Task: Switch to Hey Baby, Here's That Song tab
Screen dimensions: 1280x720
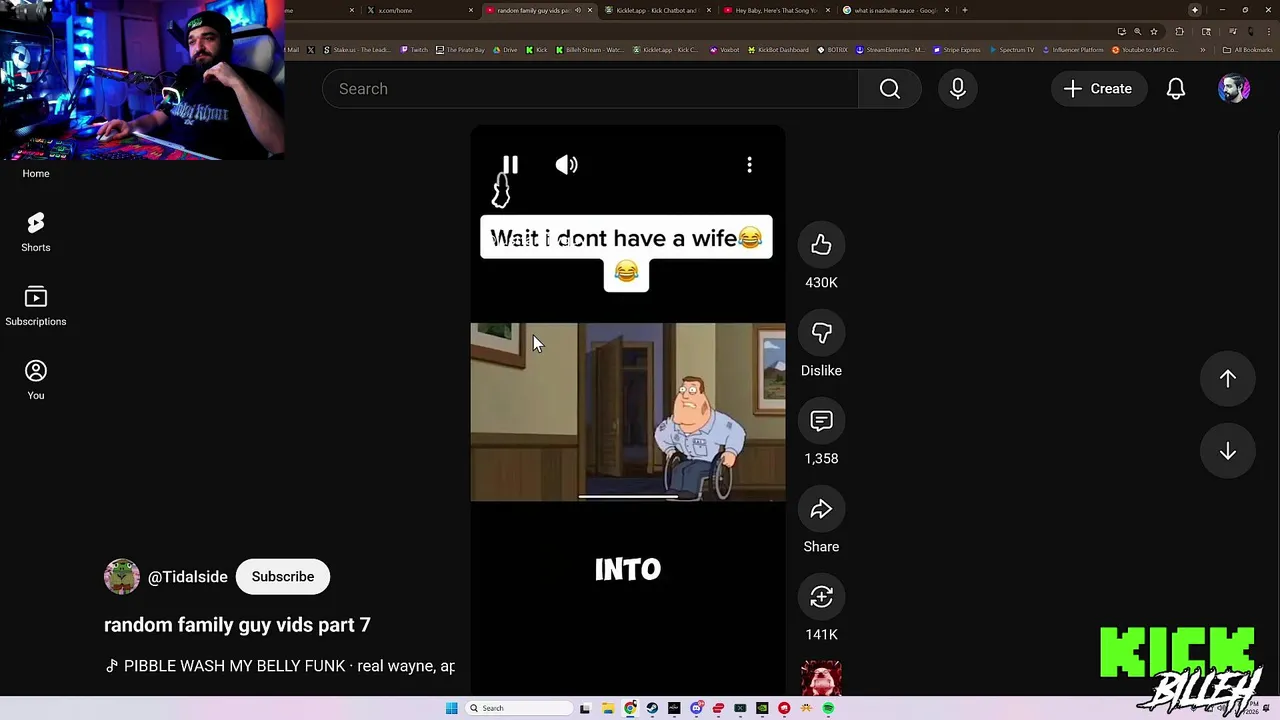Action: [775, 10]
